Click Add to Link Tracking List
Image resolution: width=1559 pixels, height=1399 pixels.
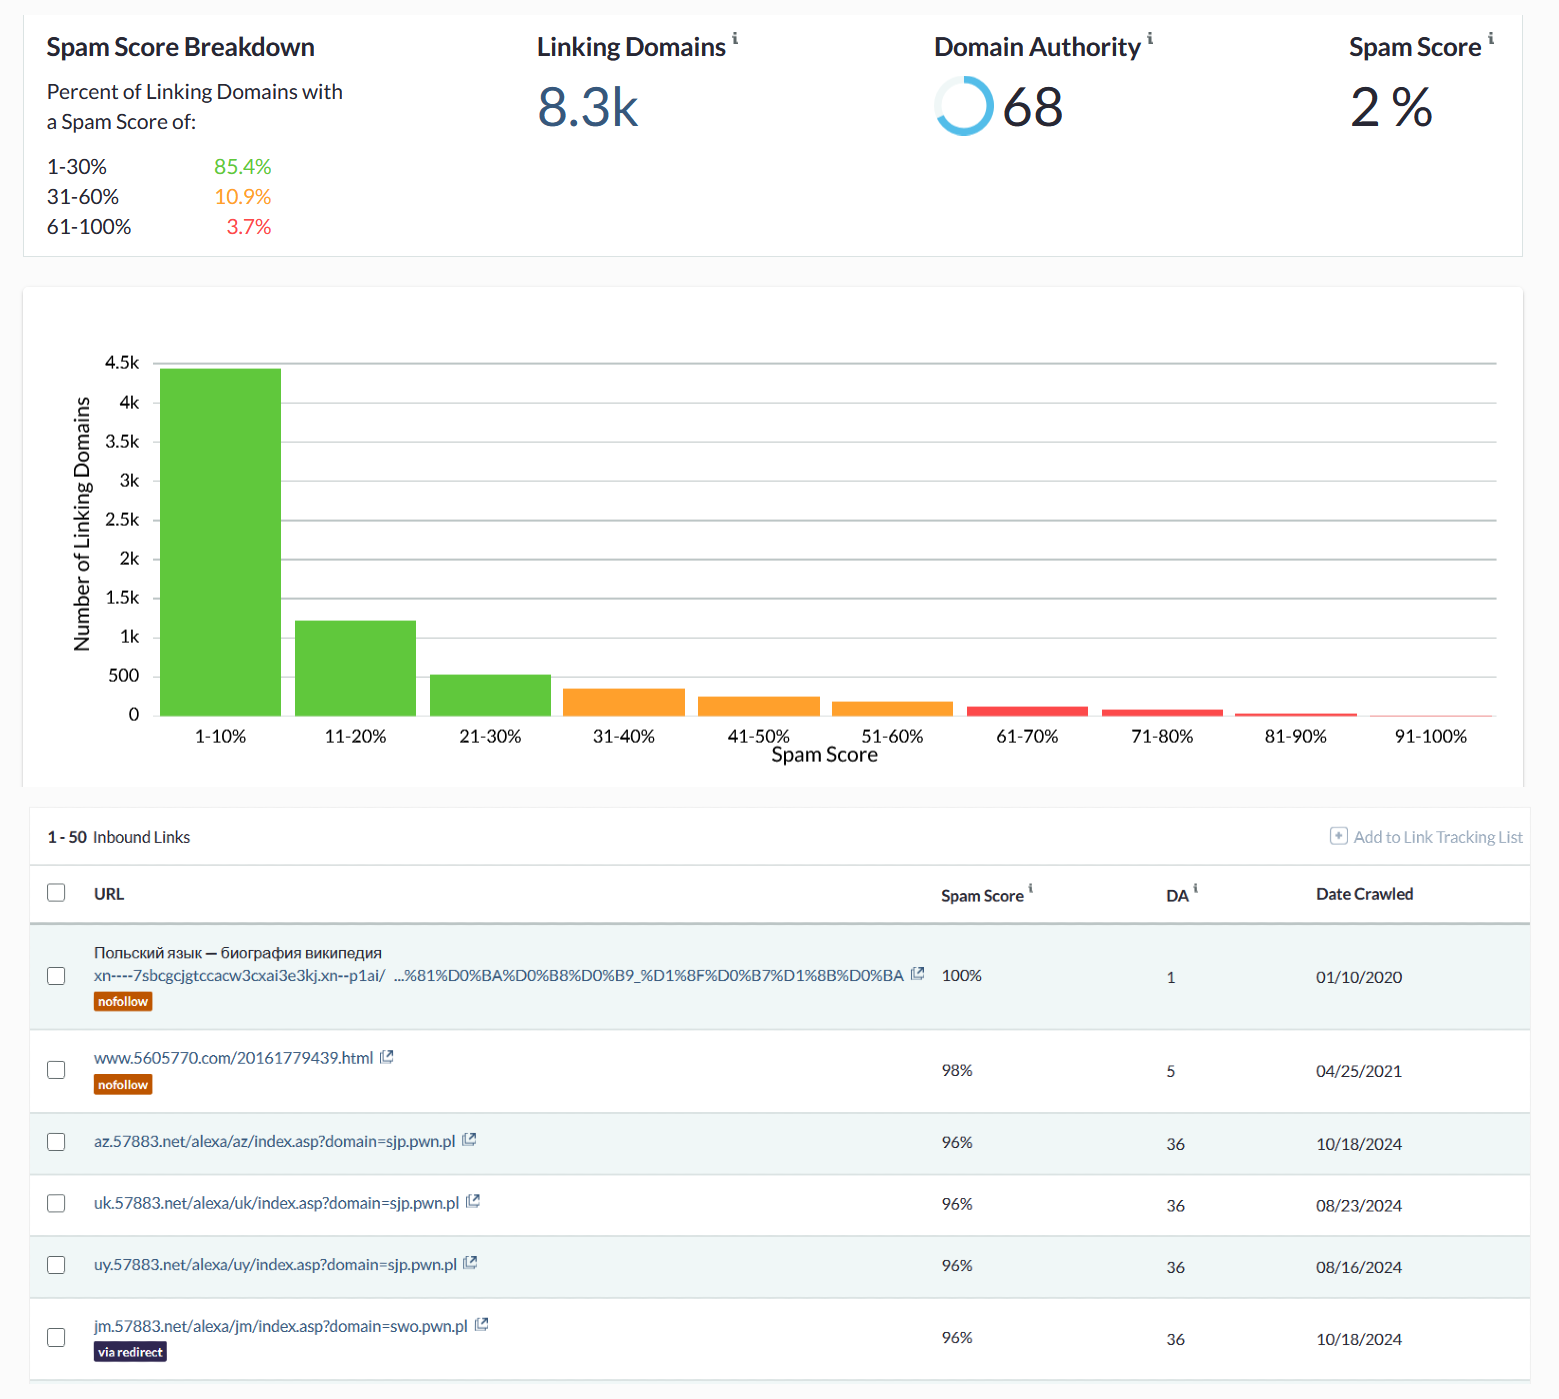click(x=1426, y=837)
